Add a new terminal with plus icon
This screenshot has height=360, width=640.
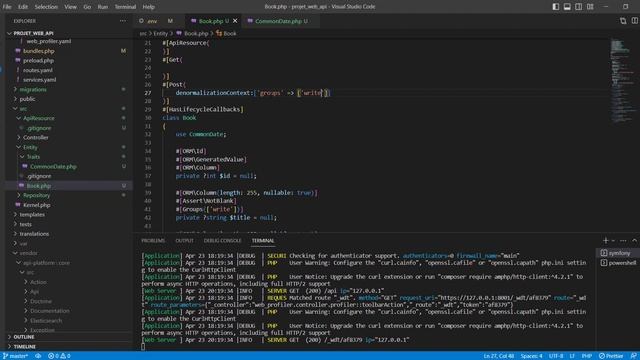[x=606, y=240]
